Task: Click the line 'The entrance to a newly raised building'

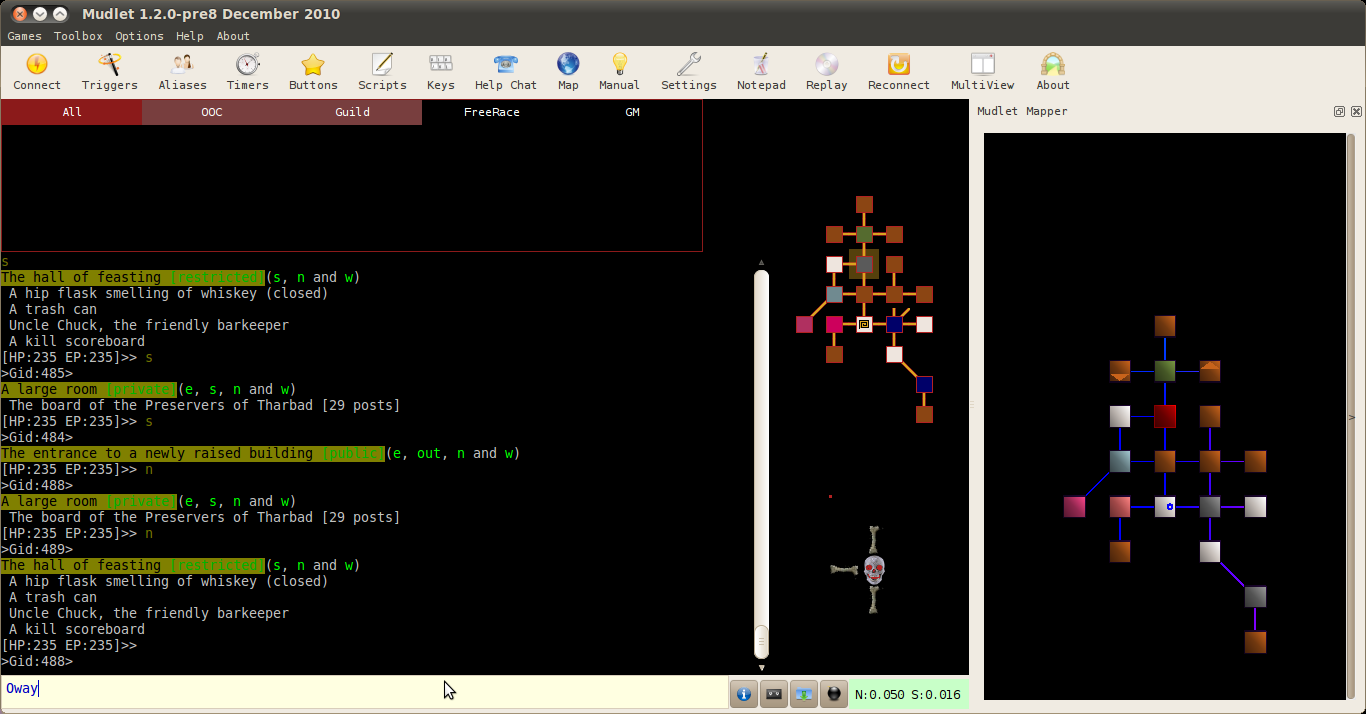Action: [157, 453]
